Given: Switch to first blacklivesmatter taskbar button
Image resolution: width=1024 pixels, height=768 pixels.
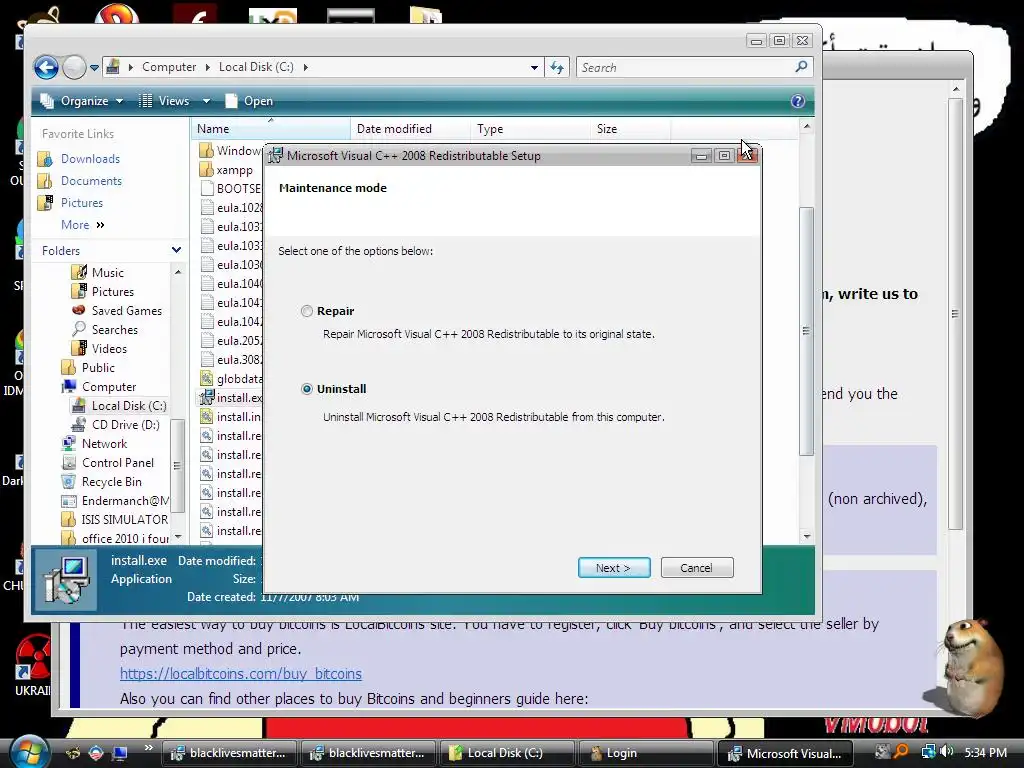Looking at the screenshot, I should 229,753.
